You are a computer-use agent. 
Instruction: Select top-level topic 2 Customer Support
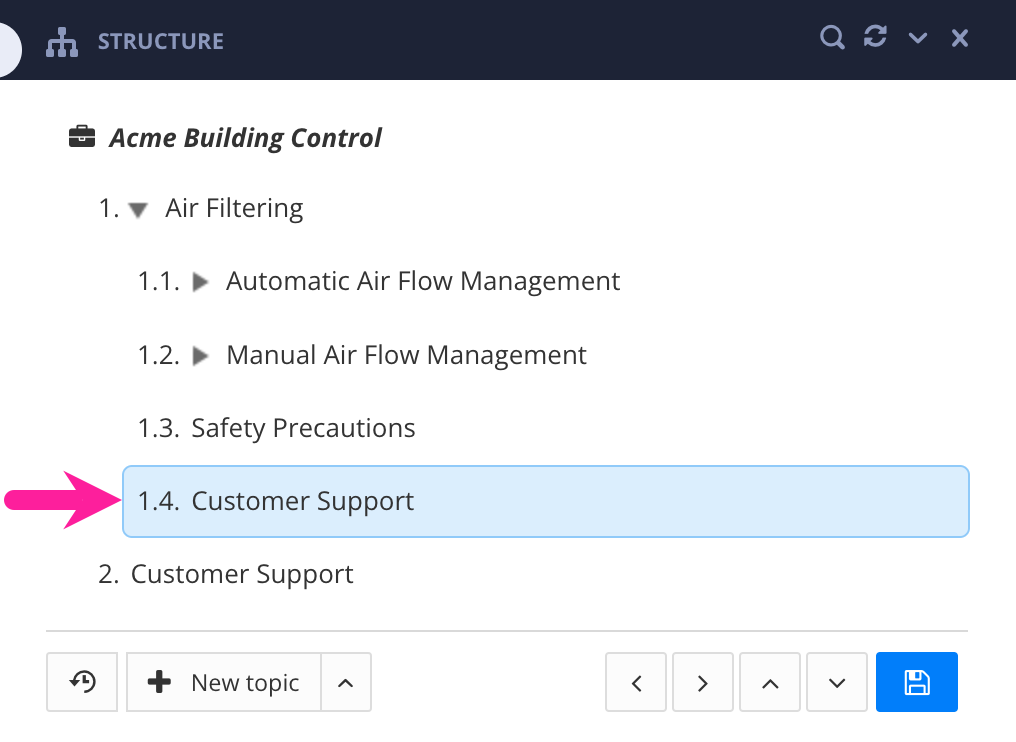tap(242, 575)
